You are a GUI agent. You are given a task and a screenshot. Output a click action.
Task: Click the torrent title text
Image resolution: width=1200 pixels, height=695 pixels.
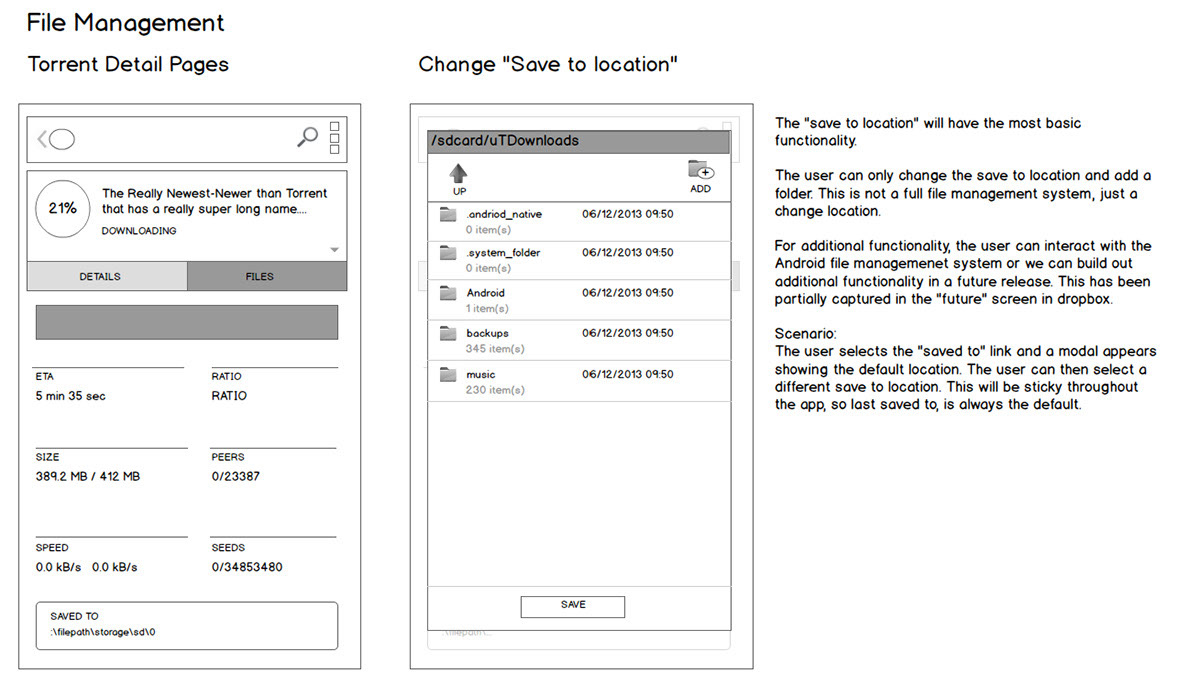(215, 201)
